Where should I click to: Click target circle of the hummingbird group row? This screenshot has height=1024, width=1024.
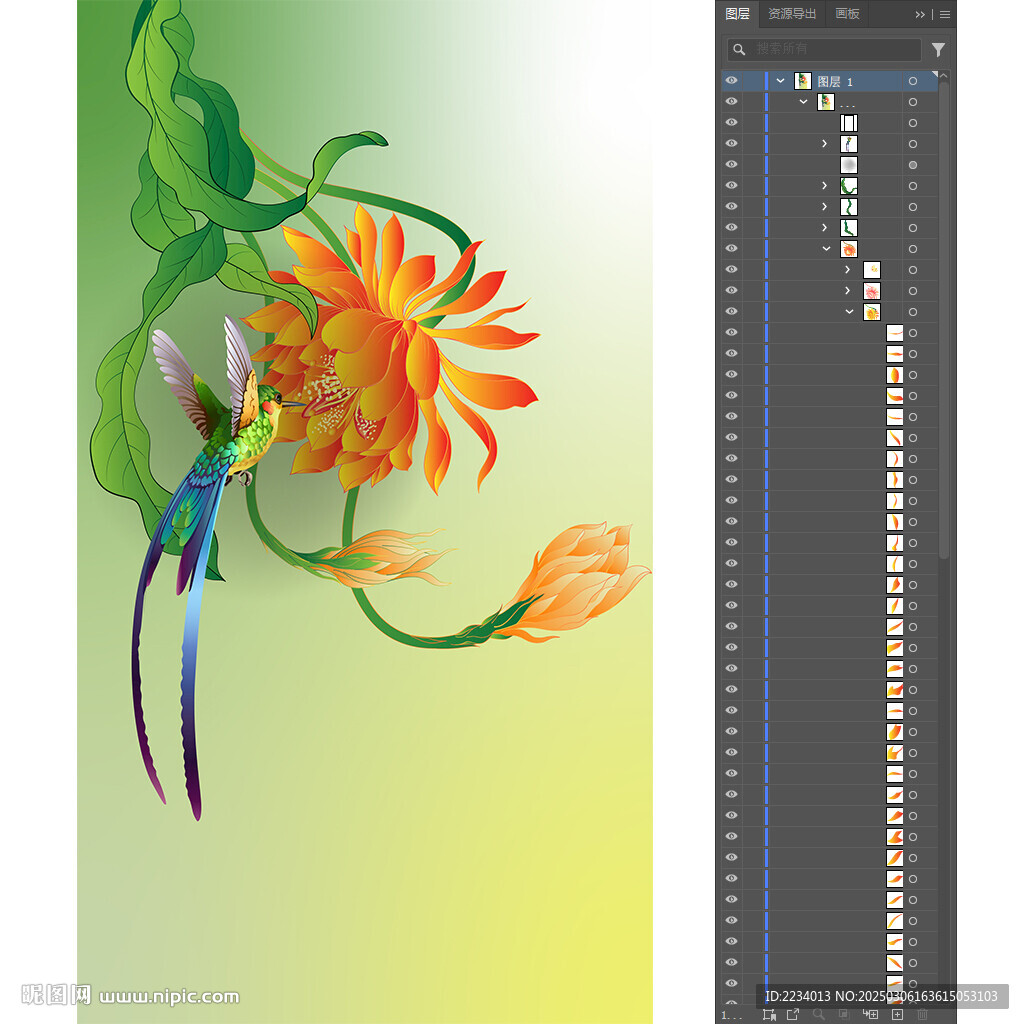tap(913, 144)
